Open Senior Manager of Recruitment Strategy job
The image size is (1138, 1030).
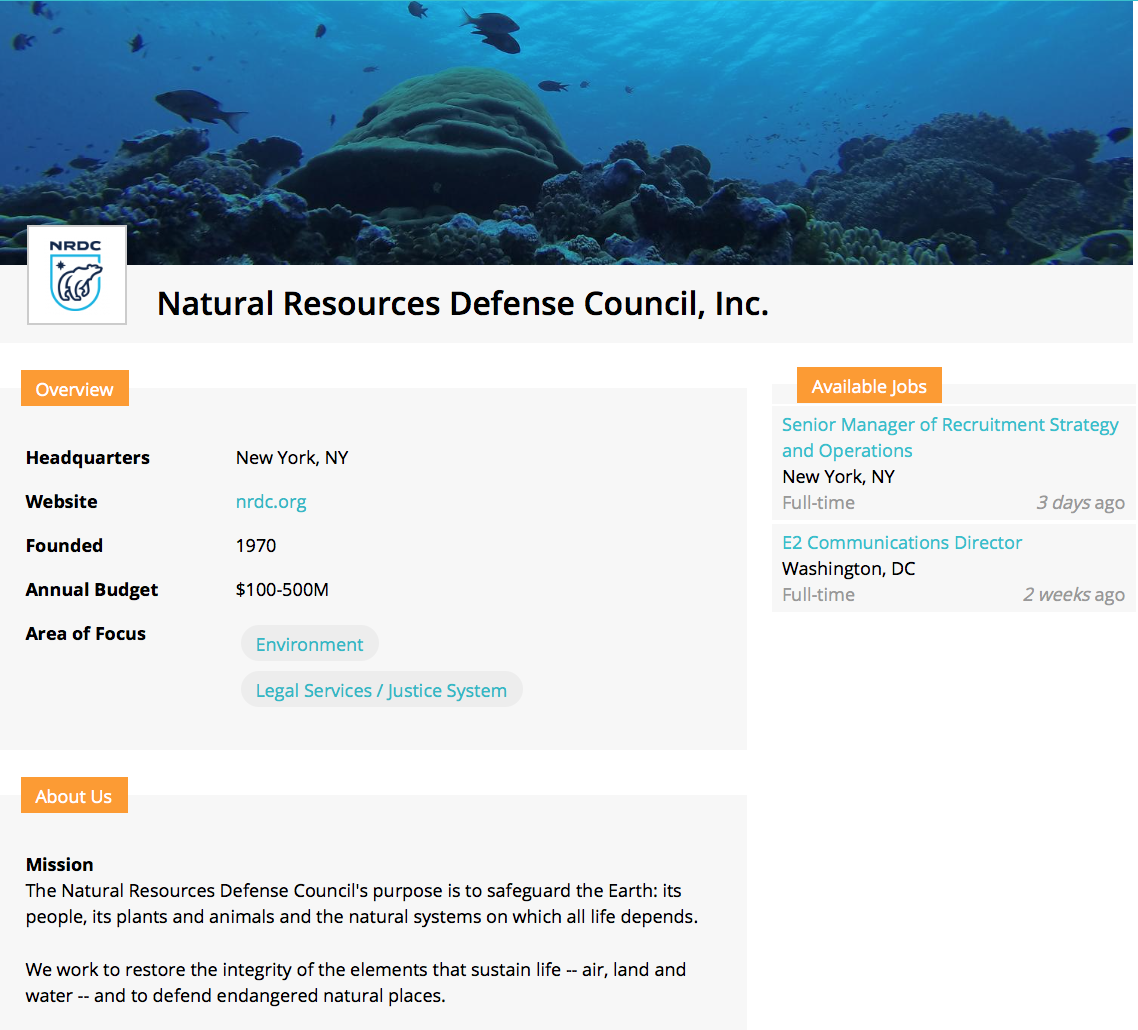point(949,437)
